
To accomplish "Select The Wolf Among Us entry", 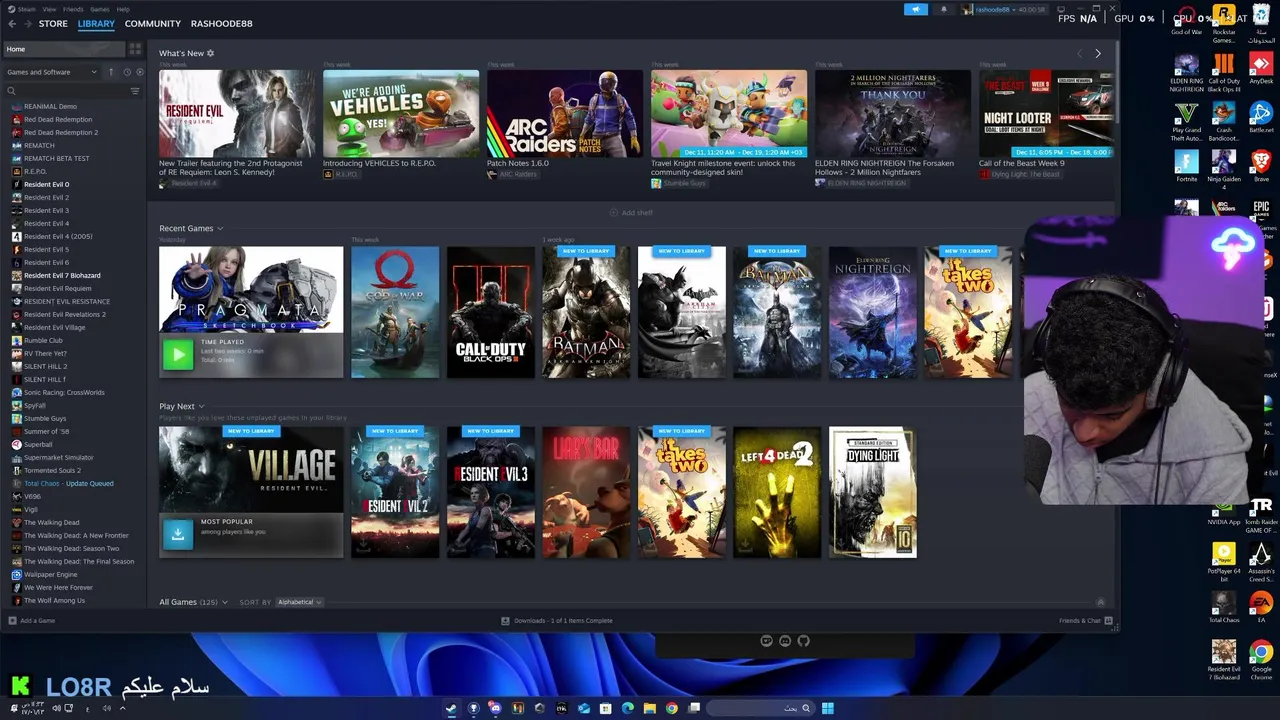I will pyautogui.click(x=54, y=601).
